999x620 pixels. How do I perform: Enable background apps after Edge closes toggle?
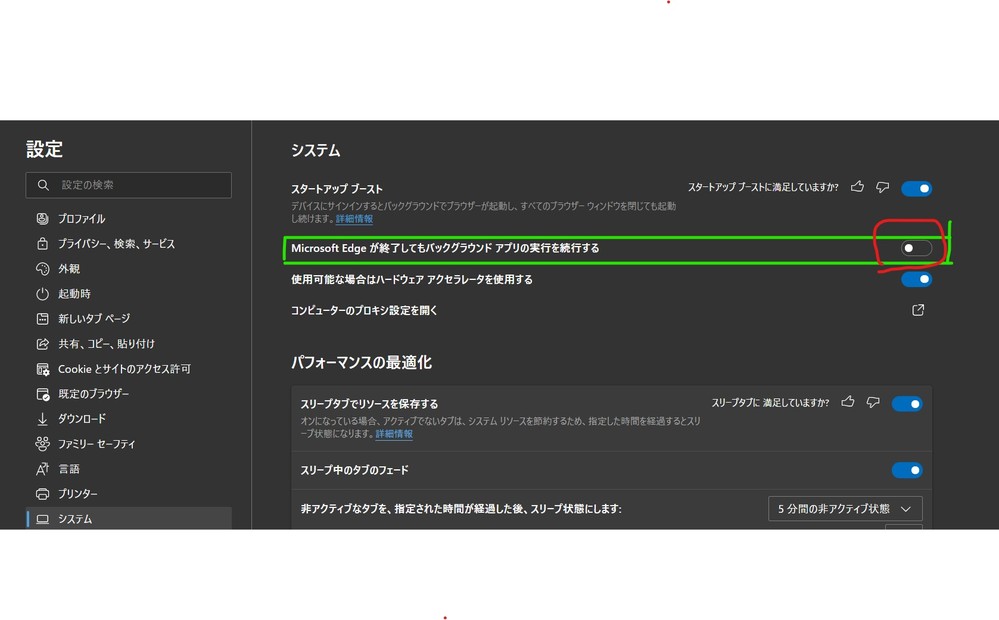[x=916, y=248]
